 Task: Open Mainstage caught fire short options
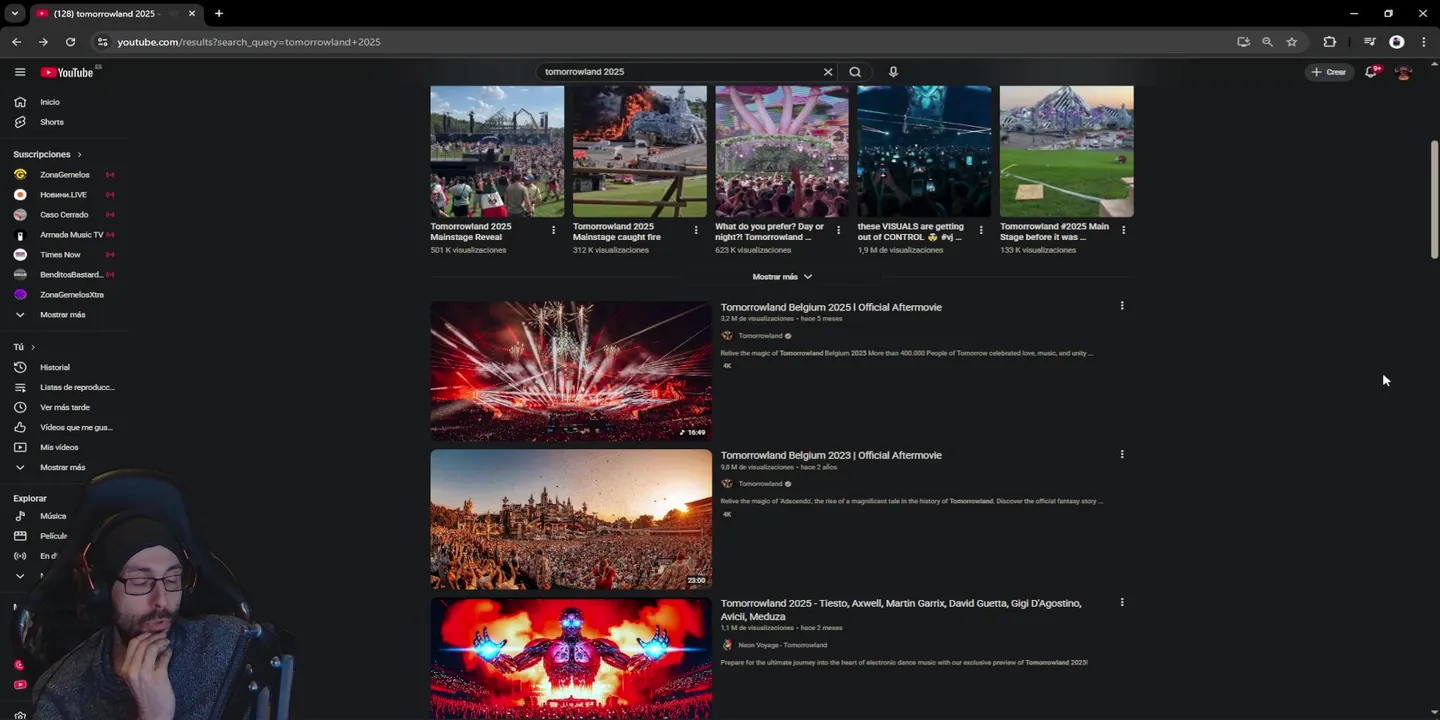point(696,230)
